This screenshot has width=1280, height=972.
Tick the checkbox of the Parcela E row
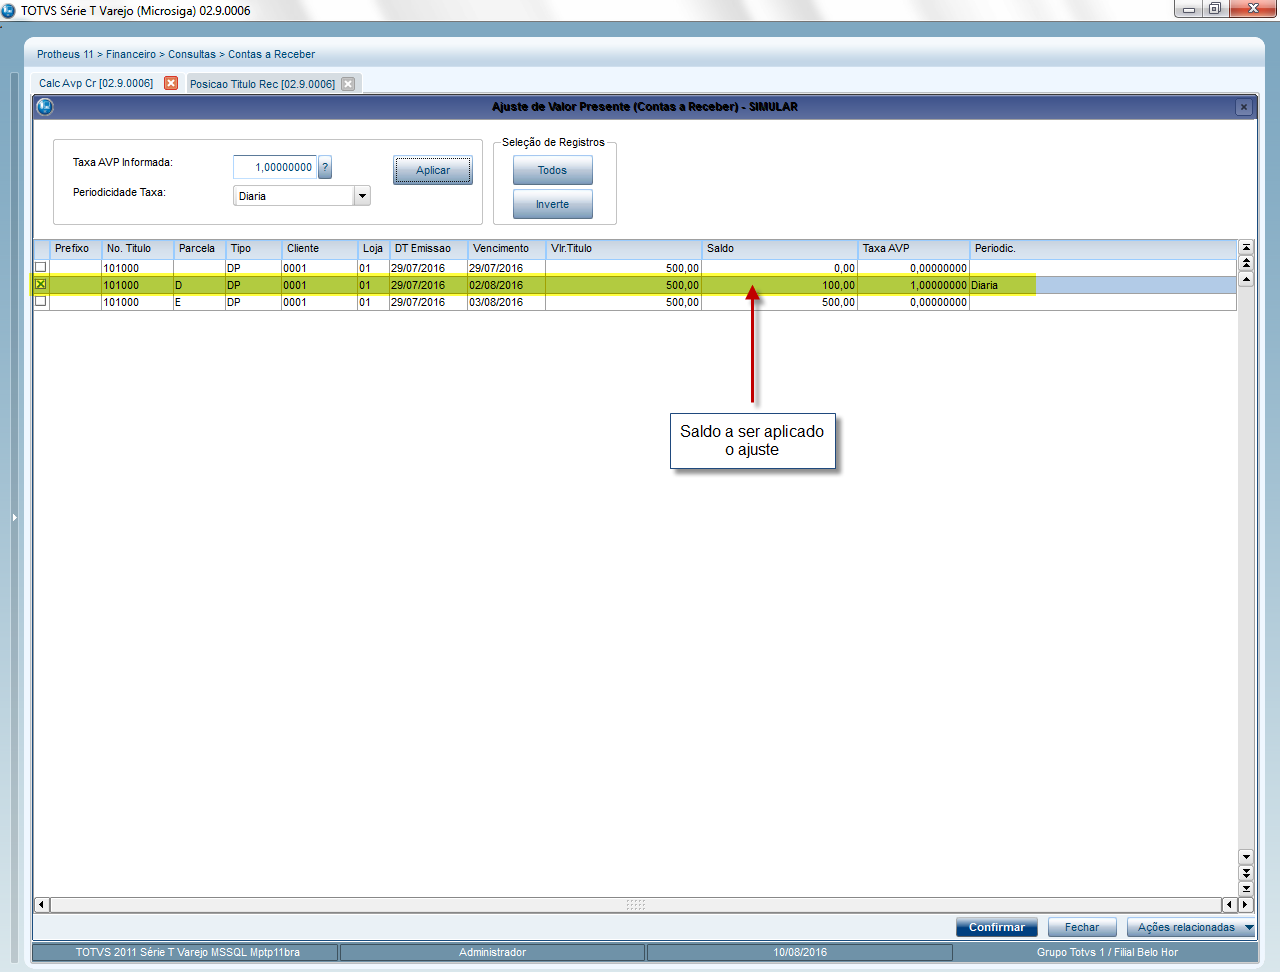point(41,301)
